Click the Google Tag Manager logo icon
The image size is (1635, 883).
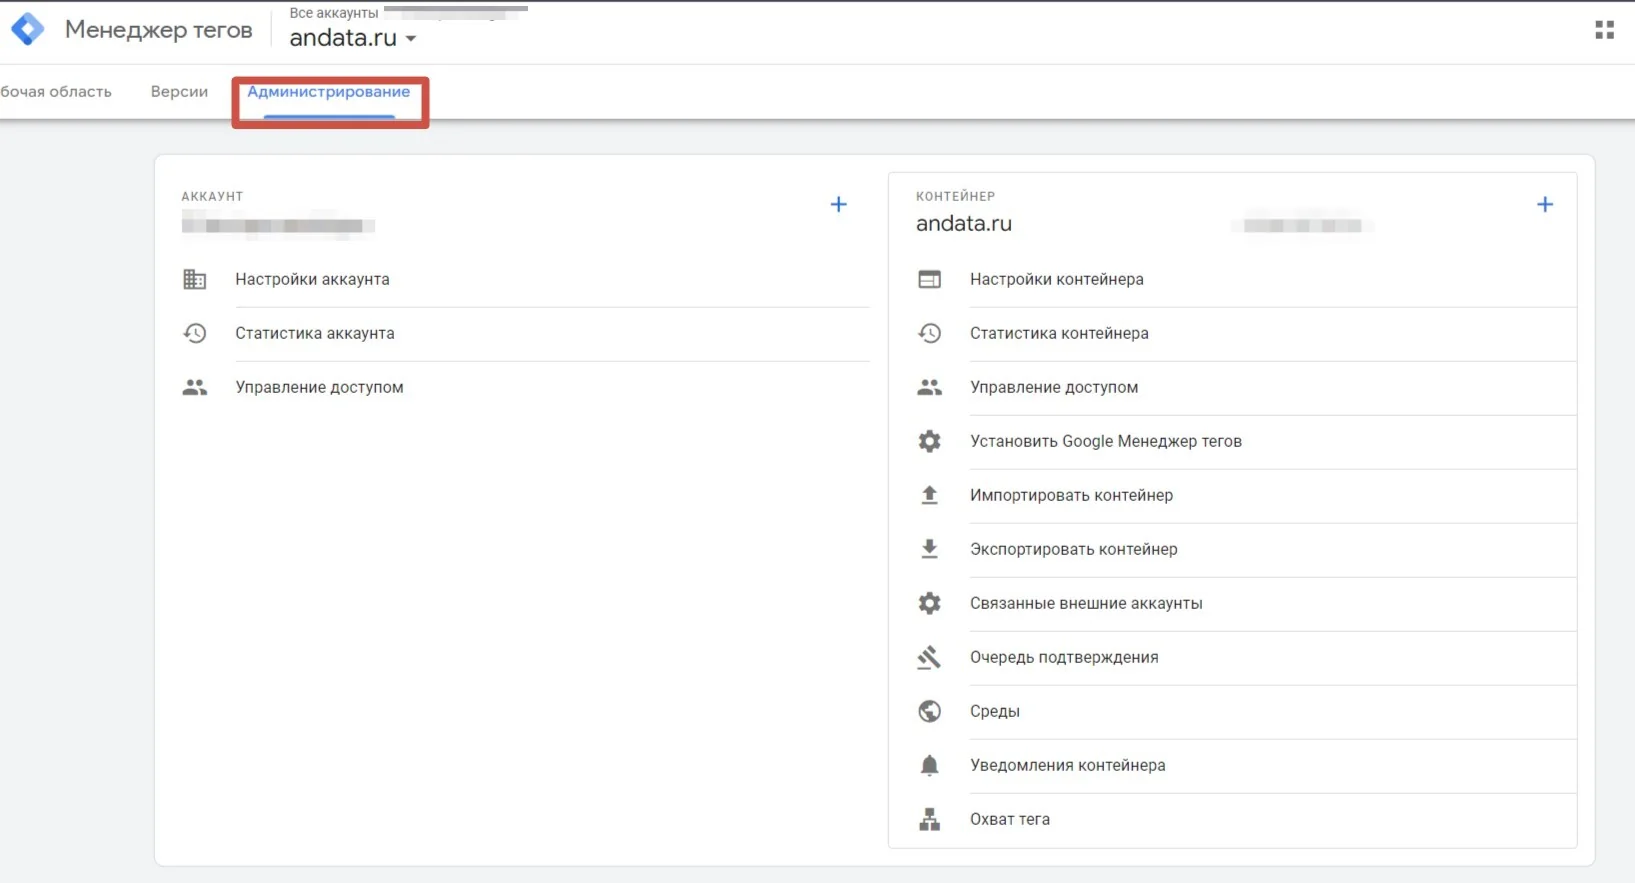click(27, 29)
